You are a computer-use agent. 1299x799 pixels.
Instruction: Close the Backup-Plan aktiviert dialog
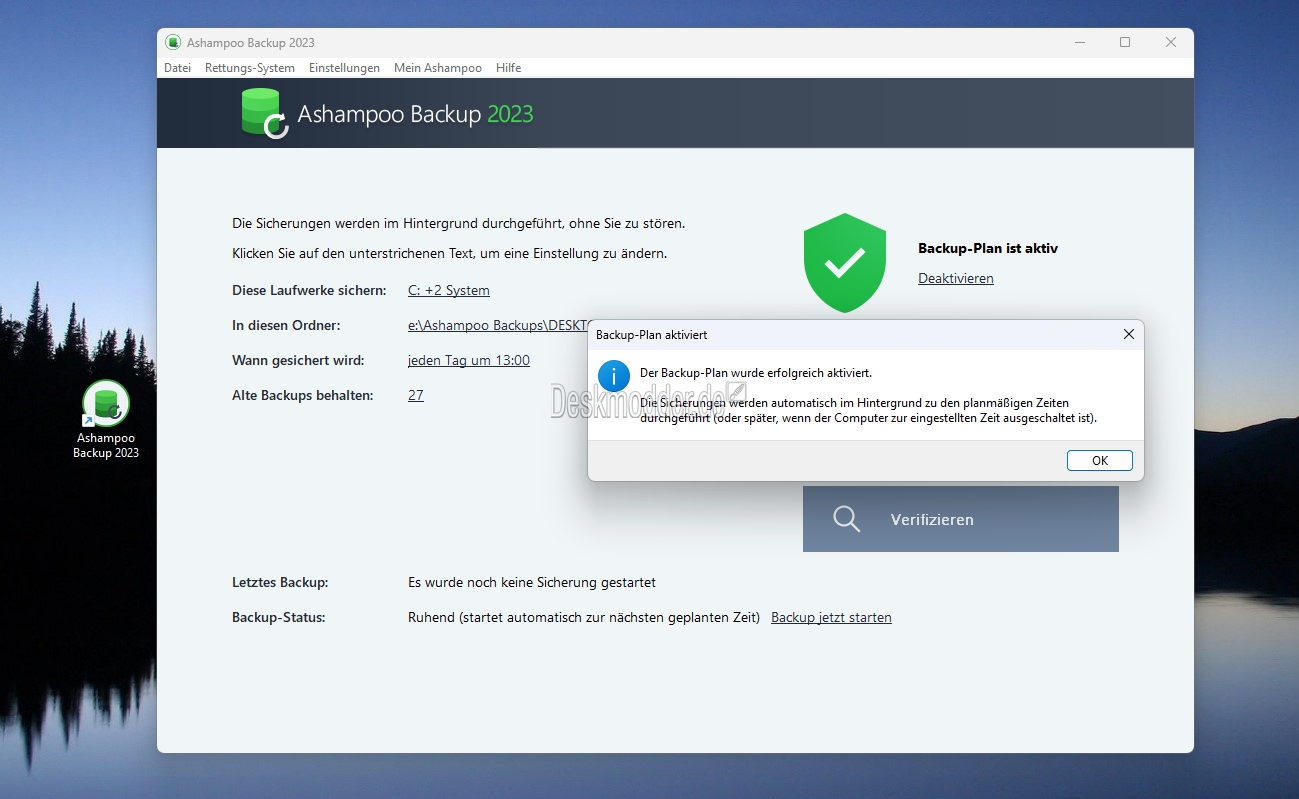[x=1129, y=334]
